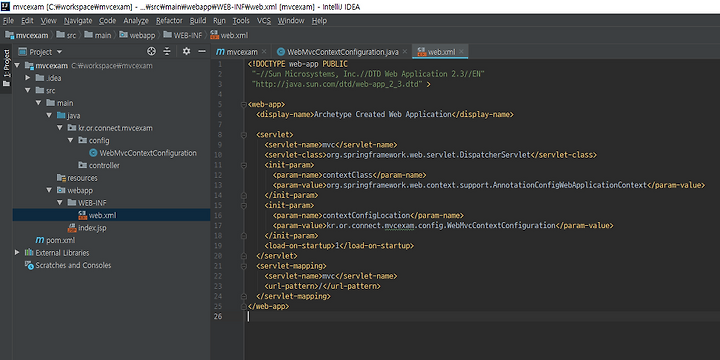Hide the Project panel with minimize icon
Screen dimensions: 720x360
tap(202, 51)
